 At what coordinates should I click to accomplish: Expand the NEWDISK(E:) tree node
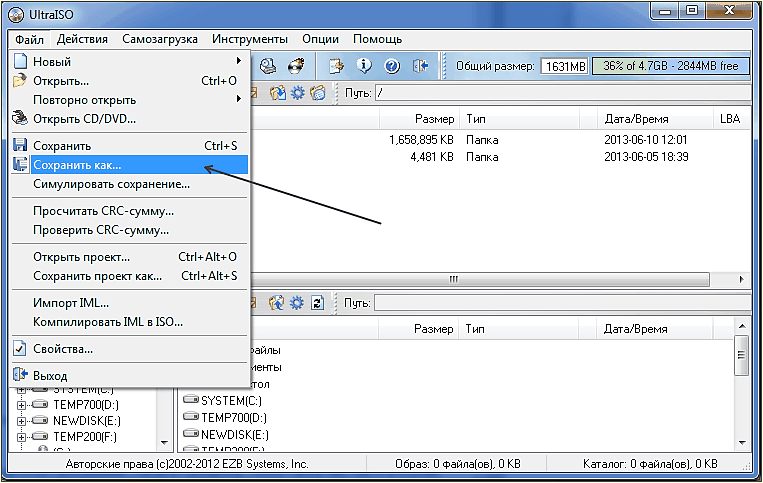(x=21, y=421)
